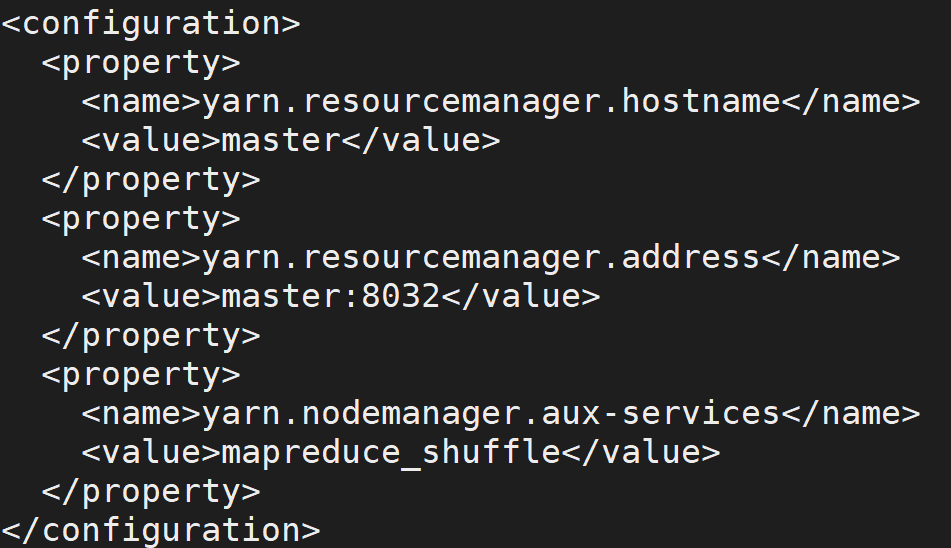
Task: Click yarn.resourcemanager.address name text
Action: (480, 259)
